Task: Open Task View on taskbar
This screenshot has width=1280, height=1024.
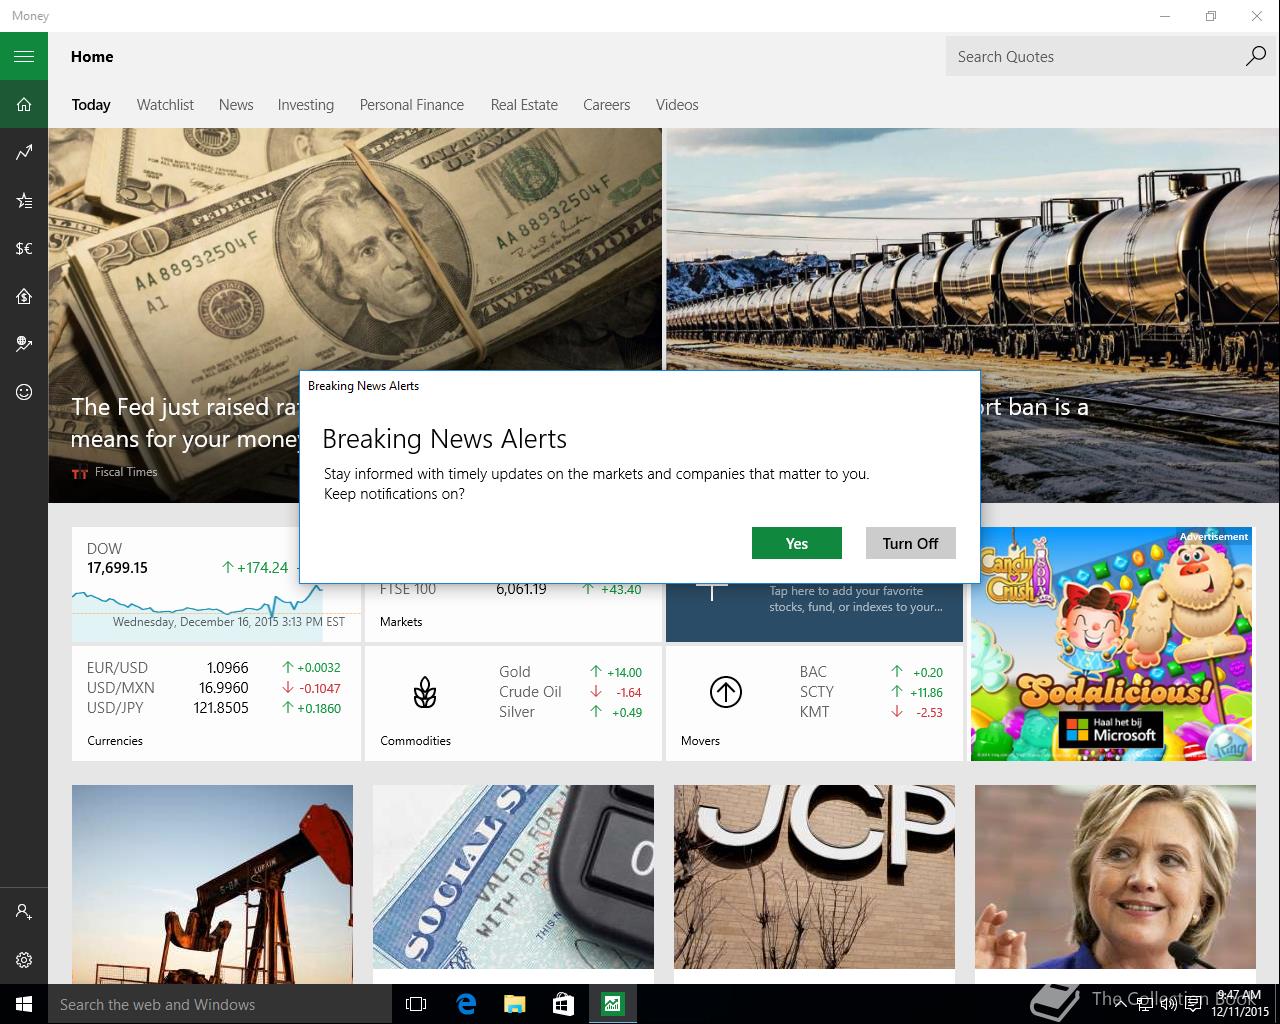Action: coord(416,1004)
